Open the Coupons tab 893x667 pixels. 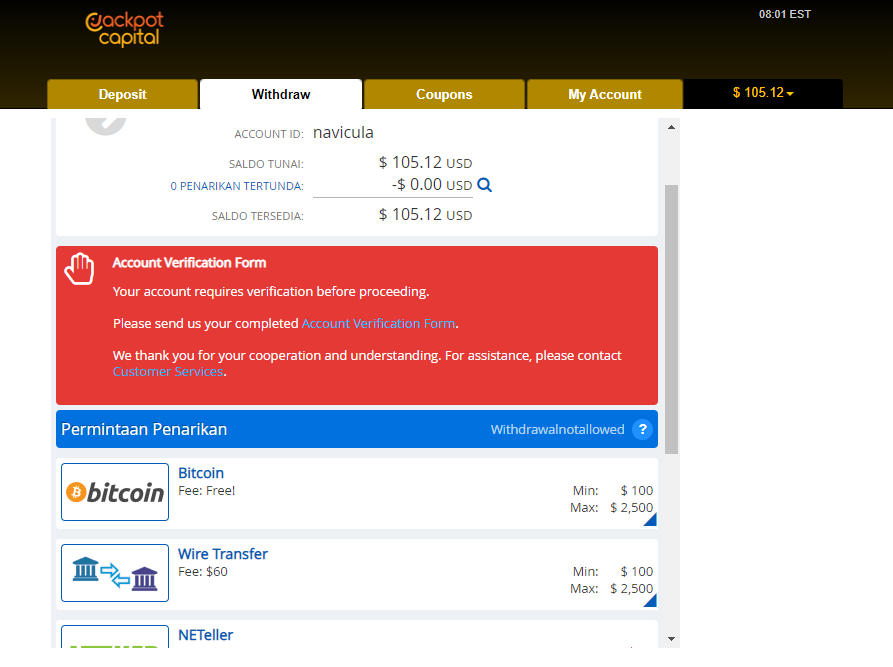tap(443, 93)
